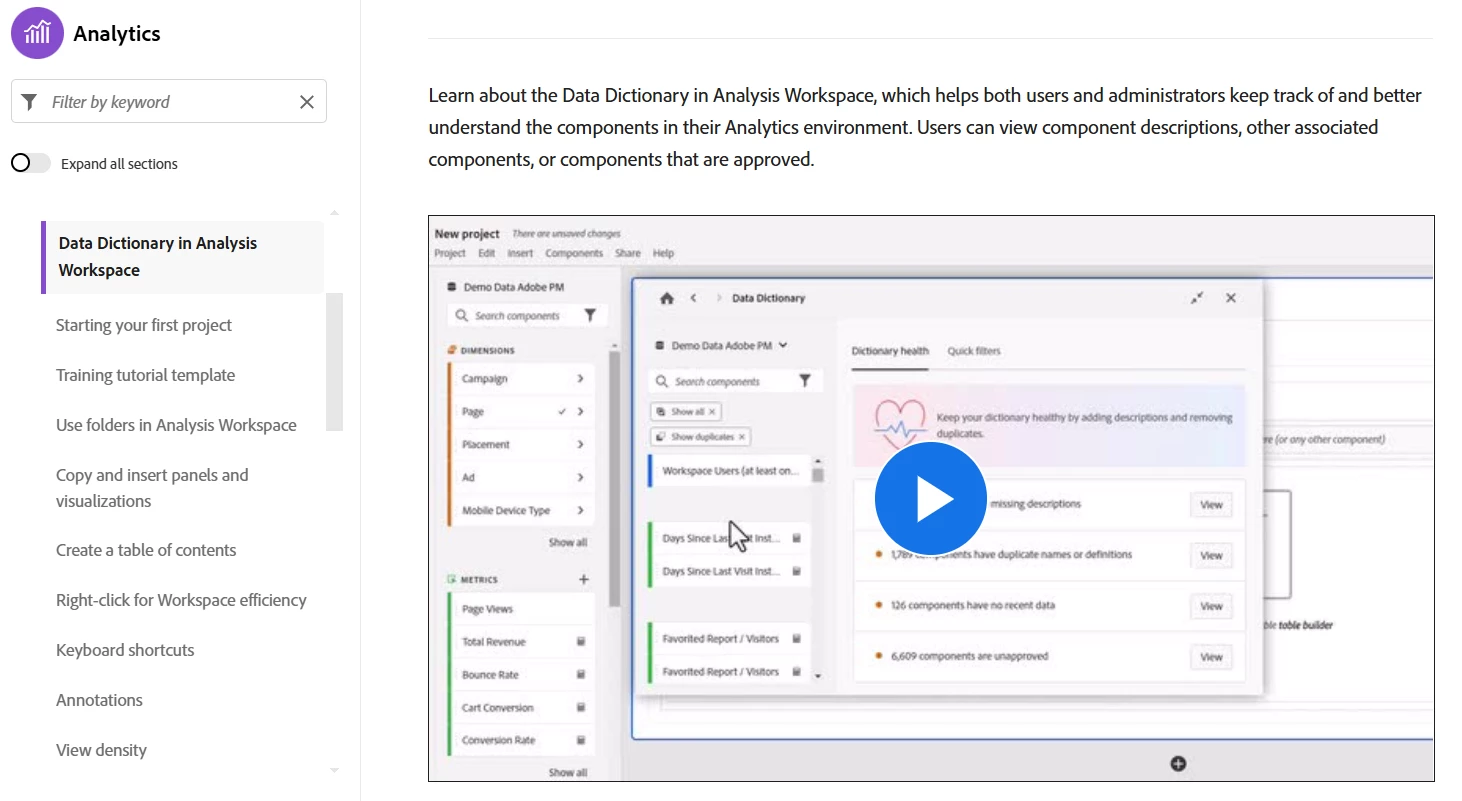Screen dimensions: 1462x801
Task: Click sidebar scroll-up arrow
Action: [334, 212]
